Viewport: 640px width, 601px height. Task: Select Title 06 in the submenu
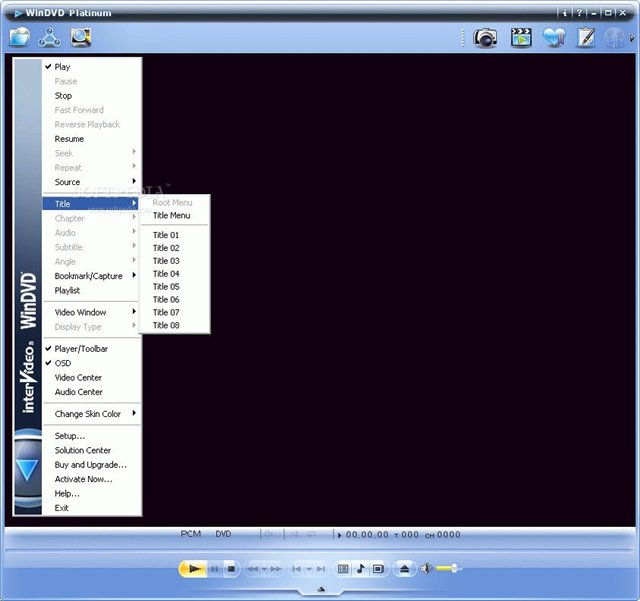coord(175,299)
